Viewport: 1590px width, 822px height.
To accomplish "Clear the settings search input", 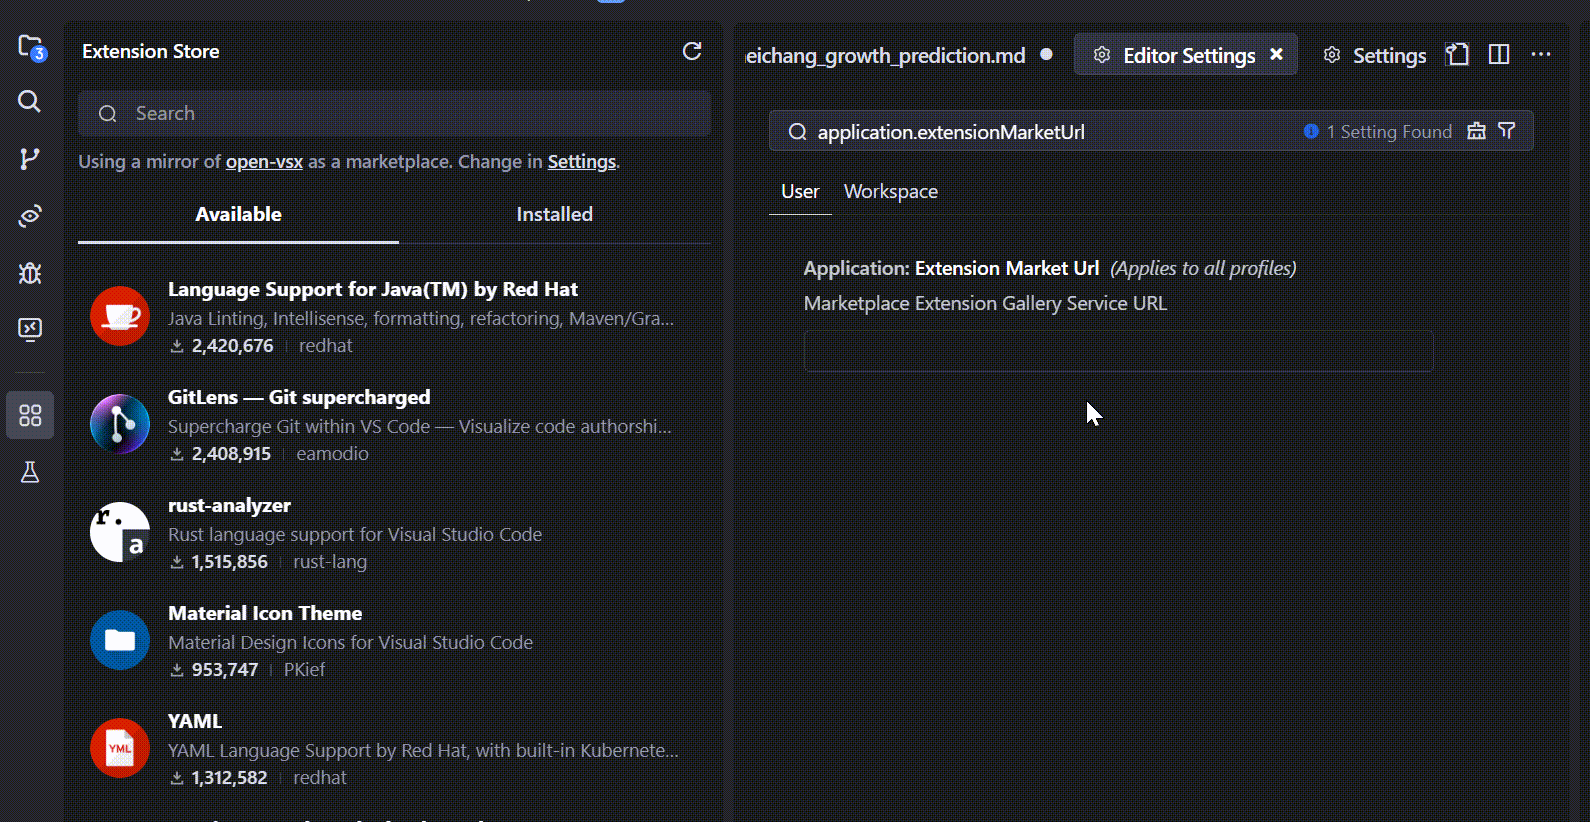I will [1476, 131].
